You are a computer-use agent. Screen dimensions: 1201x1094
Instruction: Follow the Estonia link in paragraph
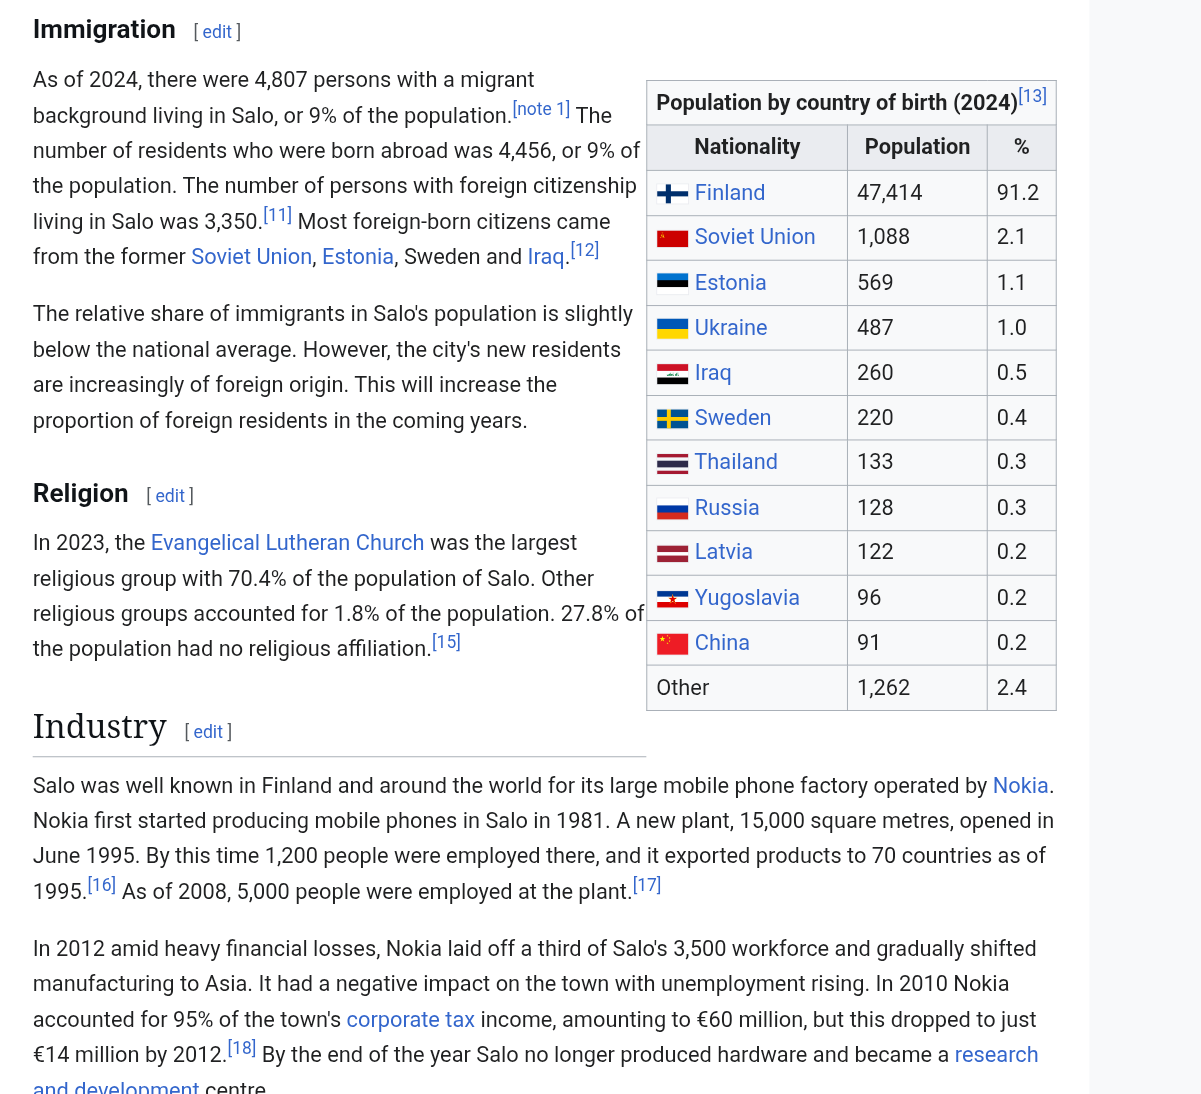[x=358, y=257]
